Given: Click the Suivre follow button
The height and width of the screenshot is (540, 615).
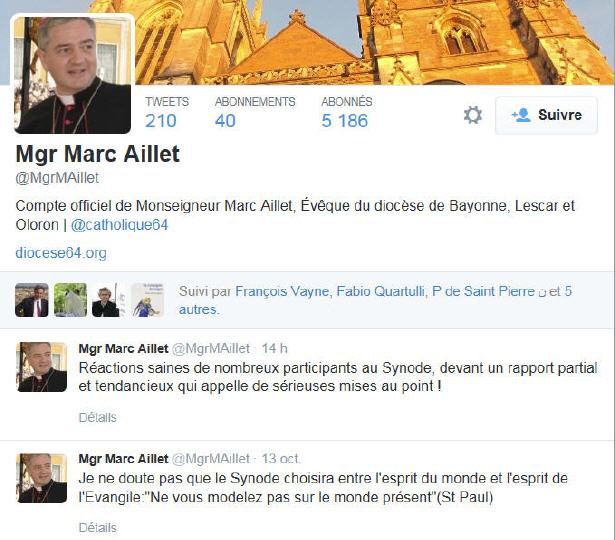Looking at the screenshot, I should (546, 115).
